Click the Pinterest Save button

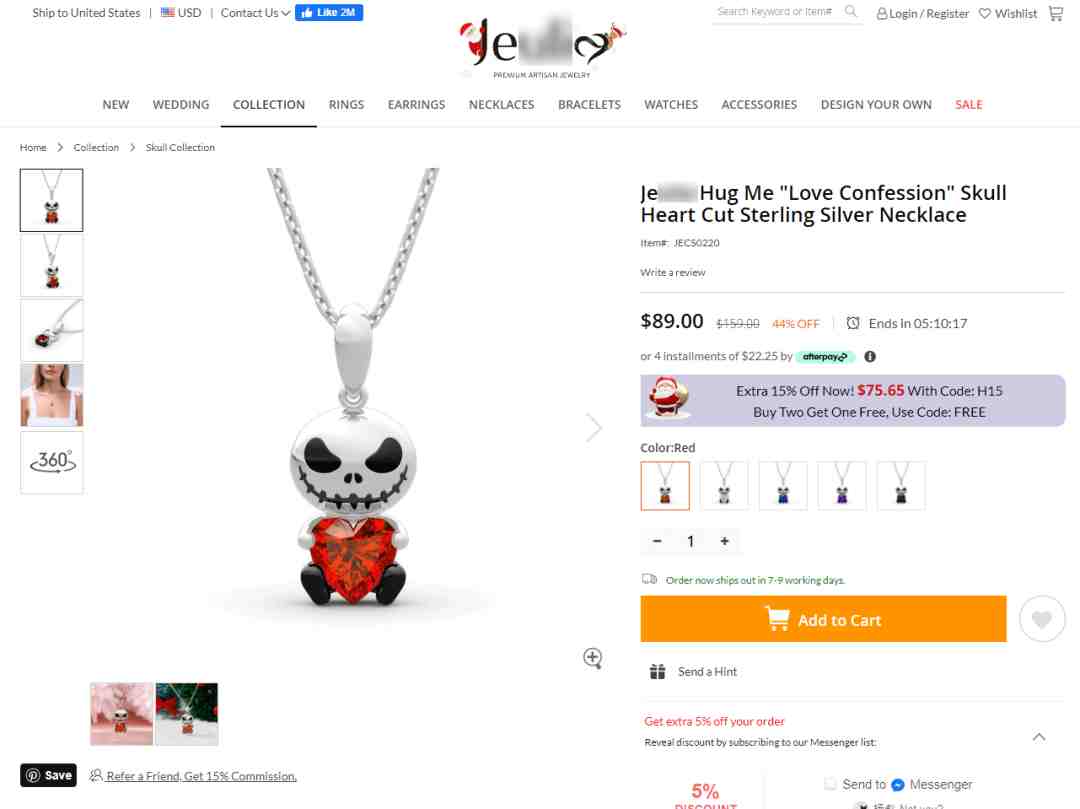coord(48,775)
